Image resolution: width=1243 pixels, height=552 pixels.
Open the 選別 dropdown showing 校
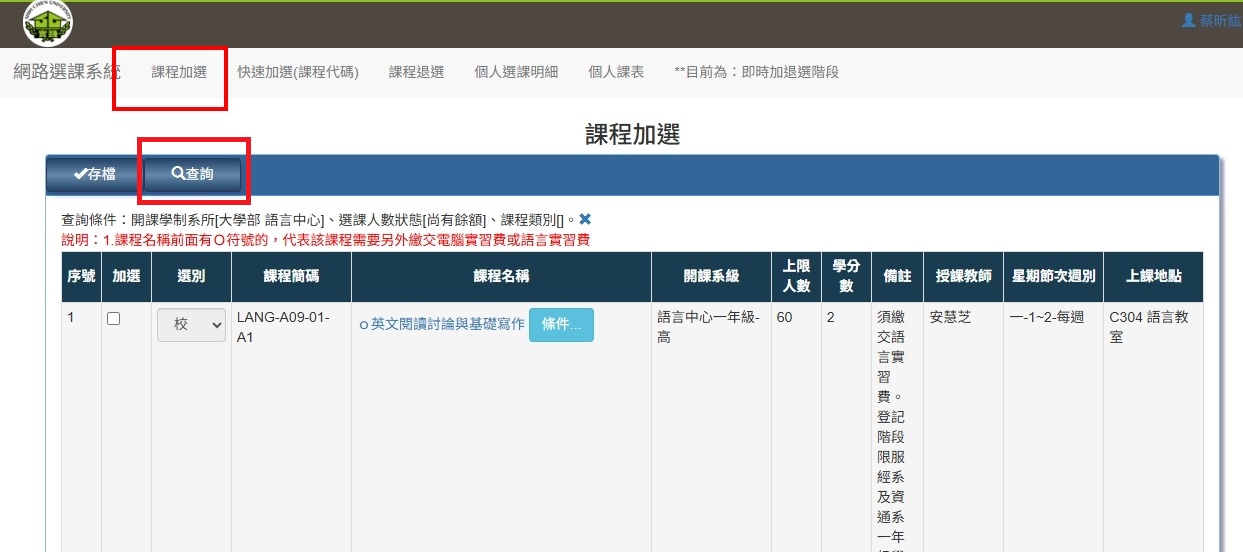click(x=191, y=325)
